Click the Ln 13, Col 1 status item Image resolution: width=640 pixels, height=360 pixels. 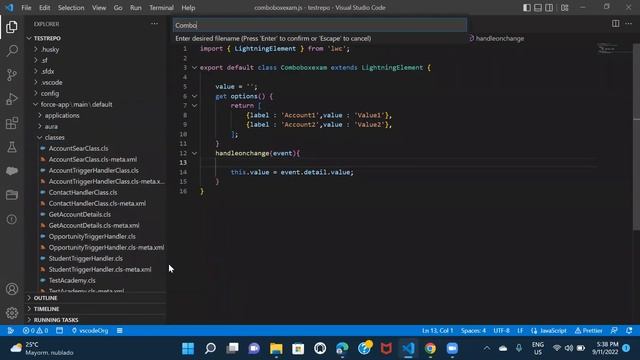coord(438,331)
